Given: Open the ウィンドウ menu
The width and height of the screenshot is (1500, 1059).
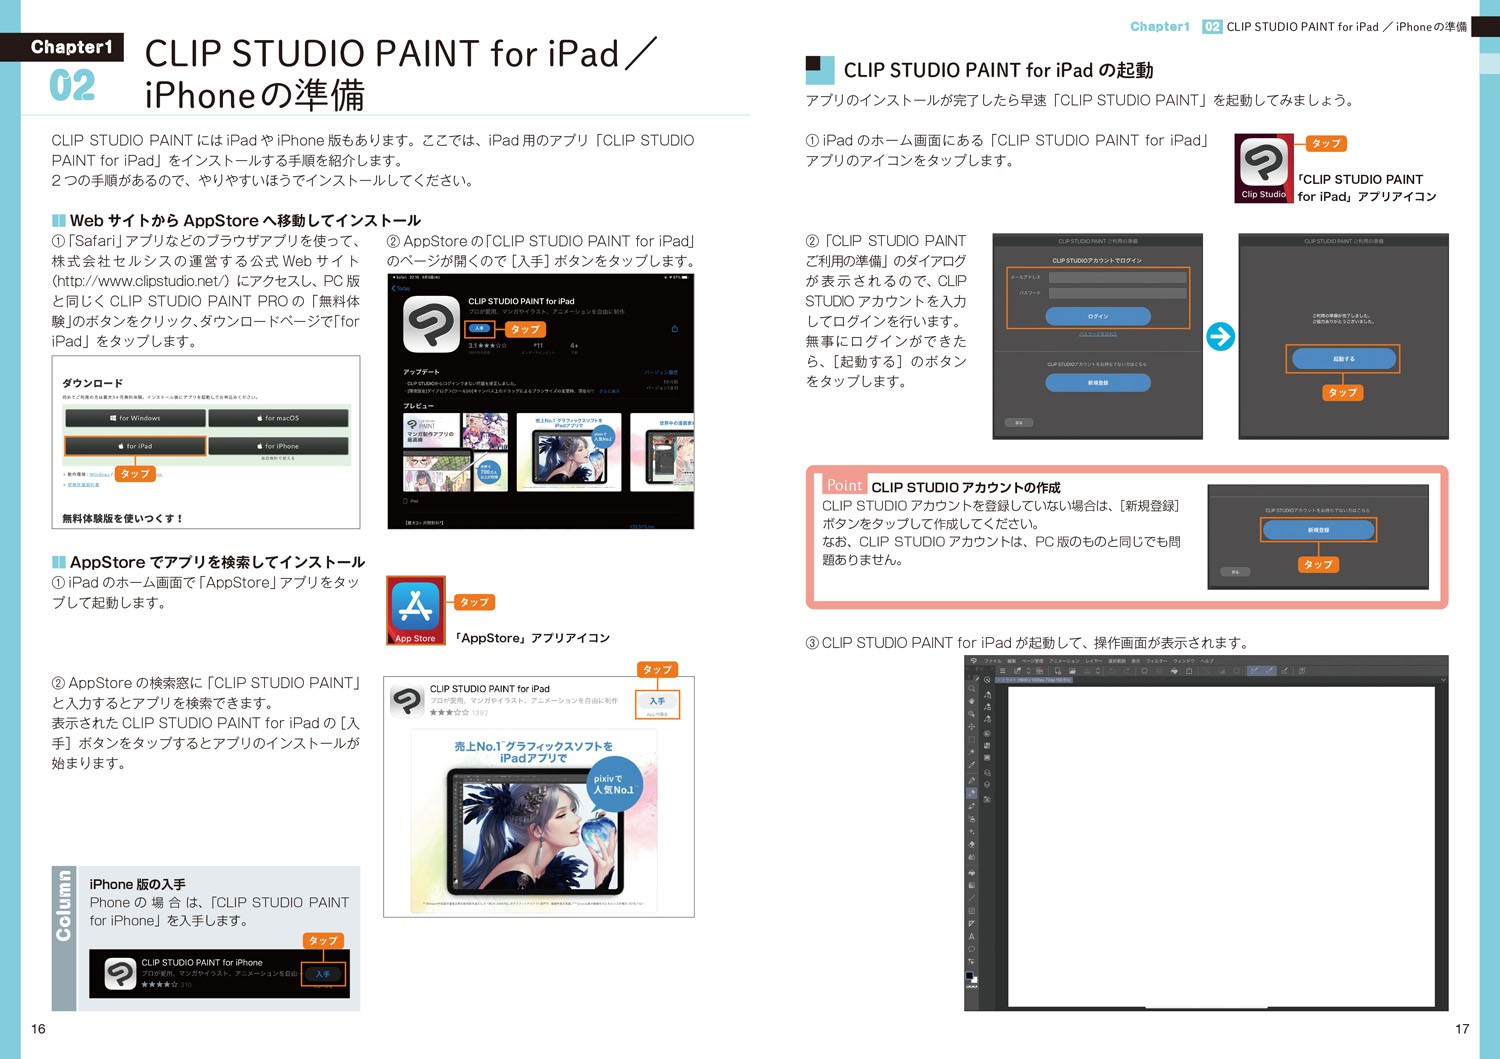Looking at the screenshot, I should point(1183,661).
